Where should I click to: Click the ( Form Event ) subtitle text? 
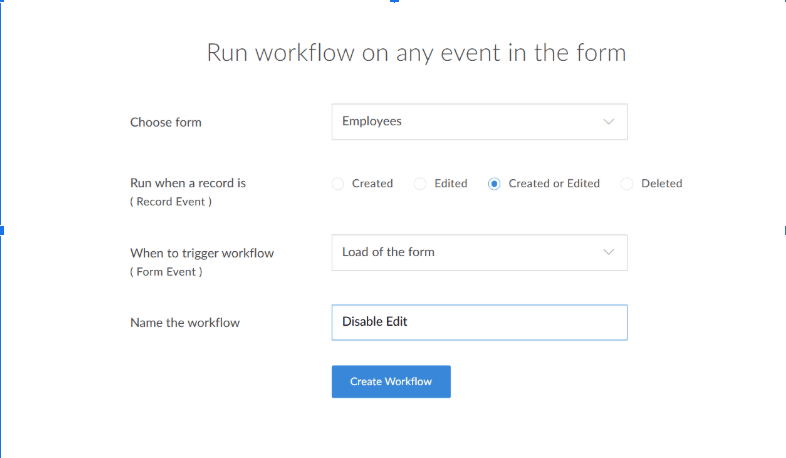166,272
